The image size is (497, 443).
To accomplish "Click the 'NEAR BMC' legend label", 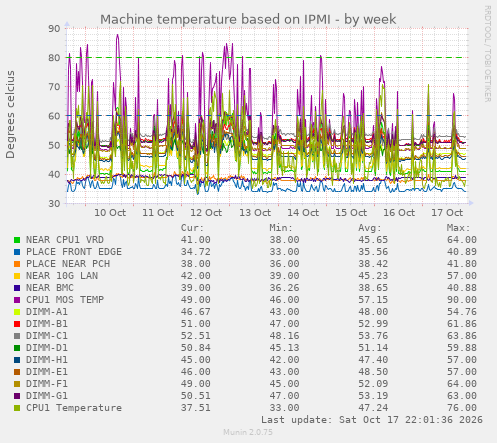I will tap(50, 288).
